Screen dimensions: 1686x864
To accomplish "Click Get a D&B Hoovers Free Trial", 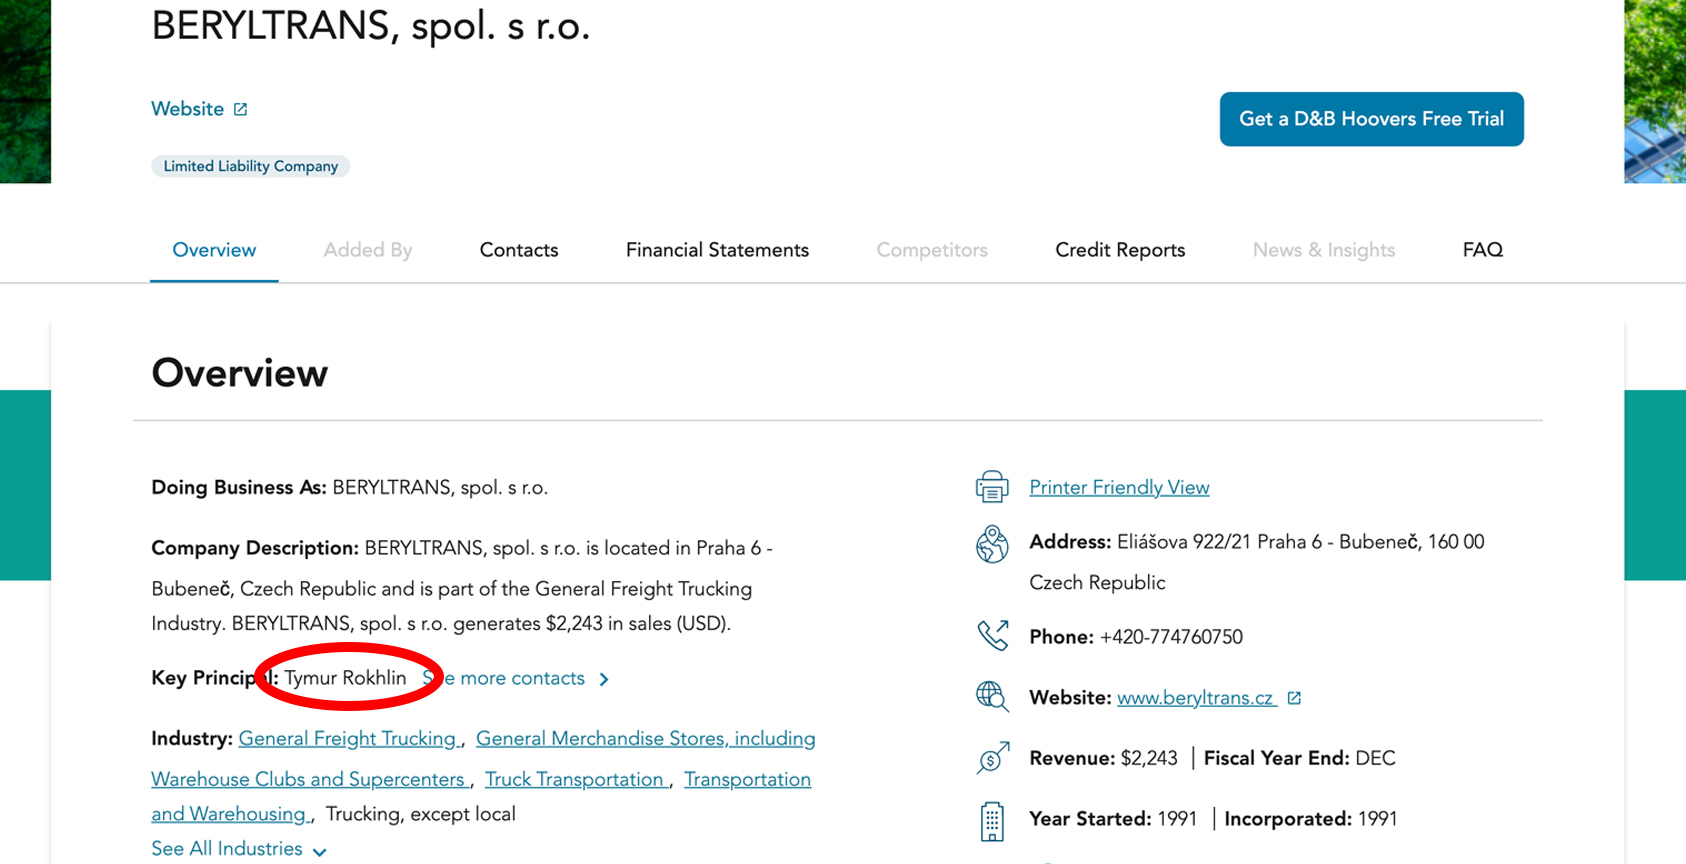I will click(x=1371, y=119).
